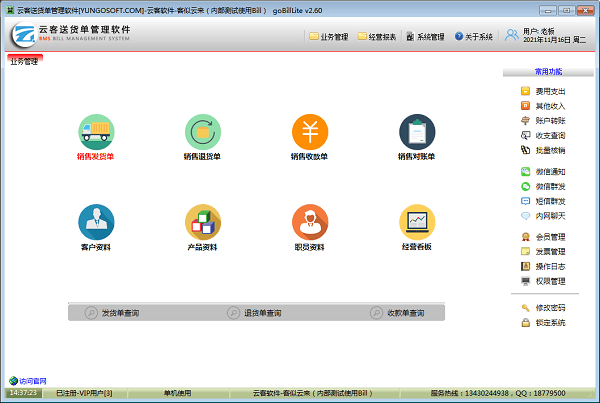Screen dimensions: 600x403
Task: Open 微信通知 from common functions
Action: [549, 172]
